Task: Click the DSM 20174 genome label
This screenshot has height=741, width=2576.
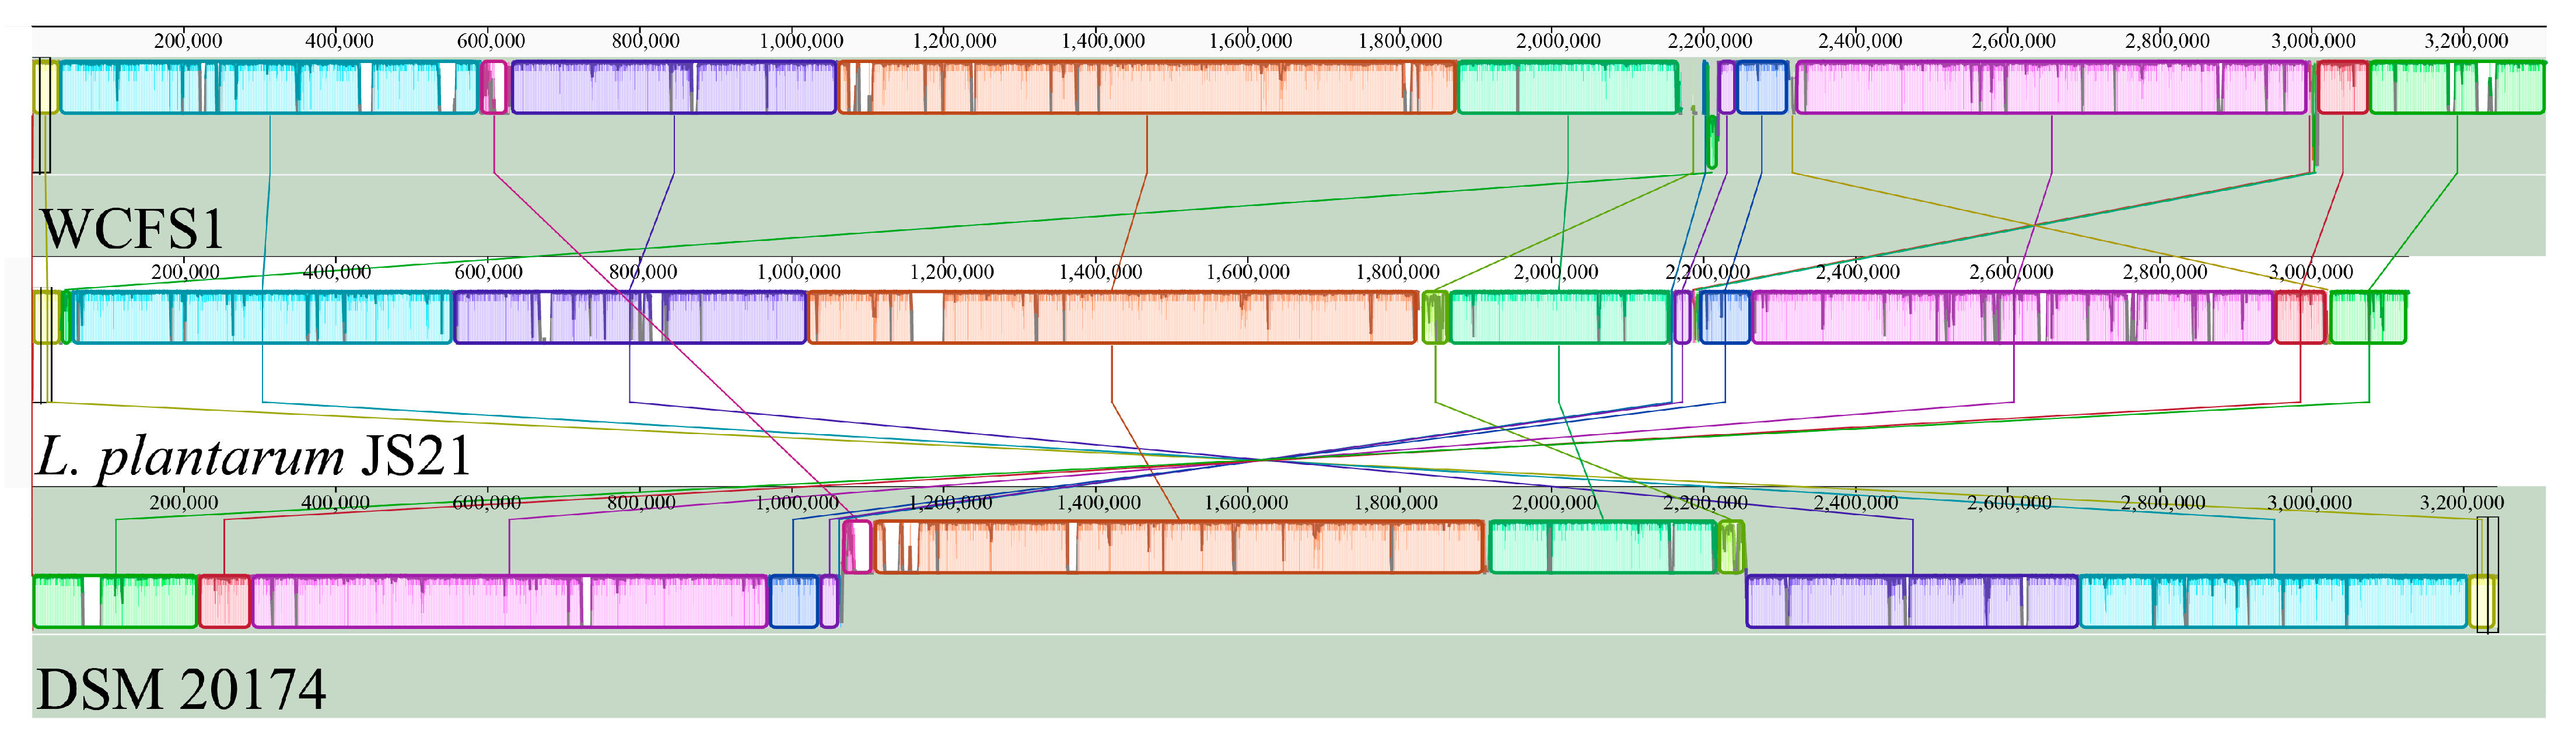Action: pos(181,689)
